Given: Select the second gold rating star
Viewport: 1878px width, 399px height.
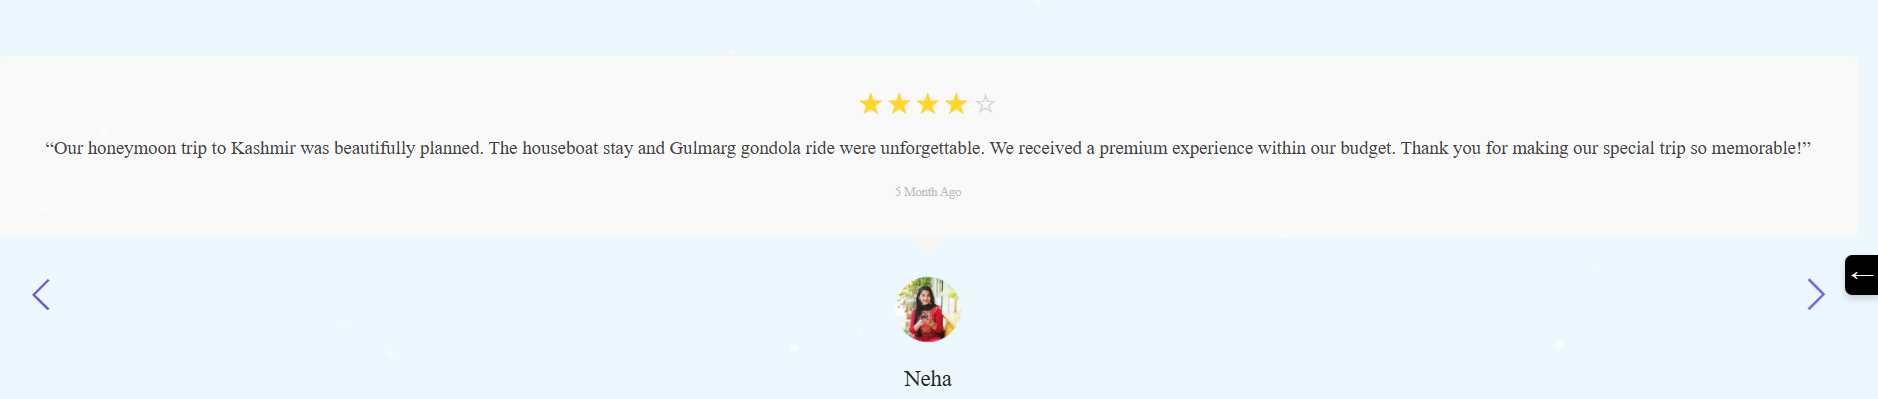Looking at the screenshot, I should tap(899, 103).
